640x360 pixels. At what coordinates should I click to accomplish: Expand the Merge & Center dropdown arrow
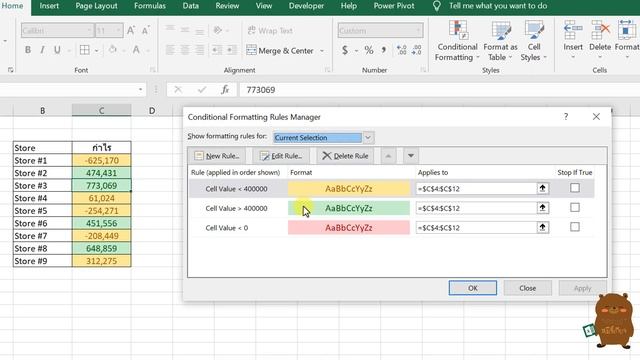pyautogui.click(x=322, y=51)
